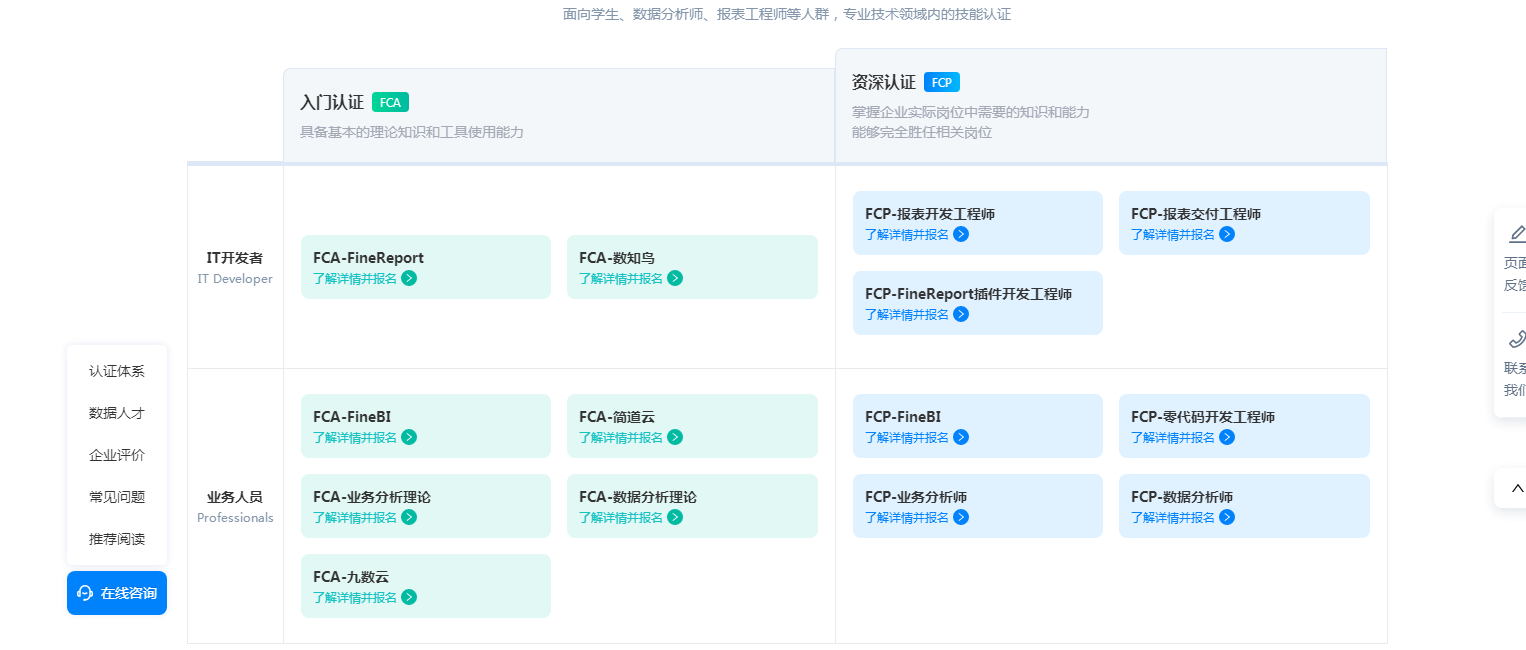Click the Professionals subtitle text
This screenshot has width=1526, height=650.
[x=235, y=518]
